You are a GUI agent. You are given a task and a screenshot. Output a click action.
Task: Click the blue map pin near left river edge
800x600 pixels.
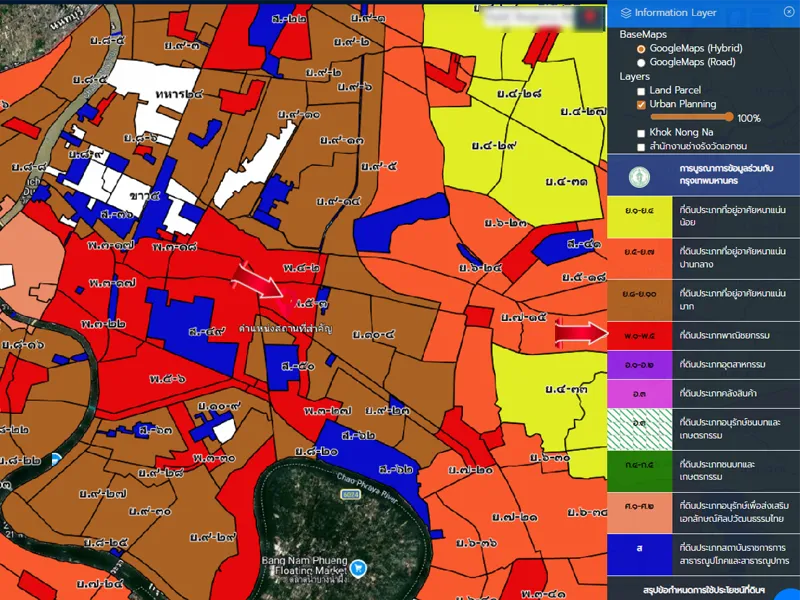click(56, 459)
